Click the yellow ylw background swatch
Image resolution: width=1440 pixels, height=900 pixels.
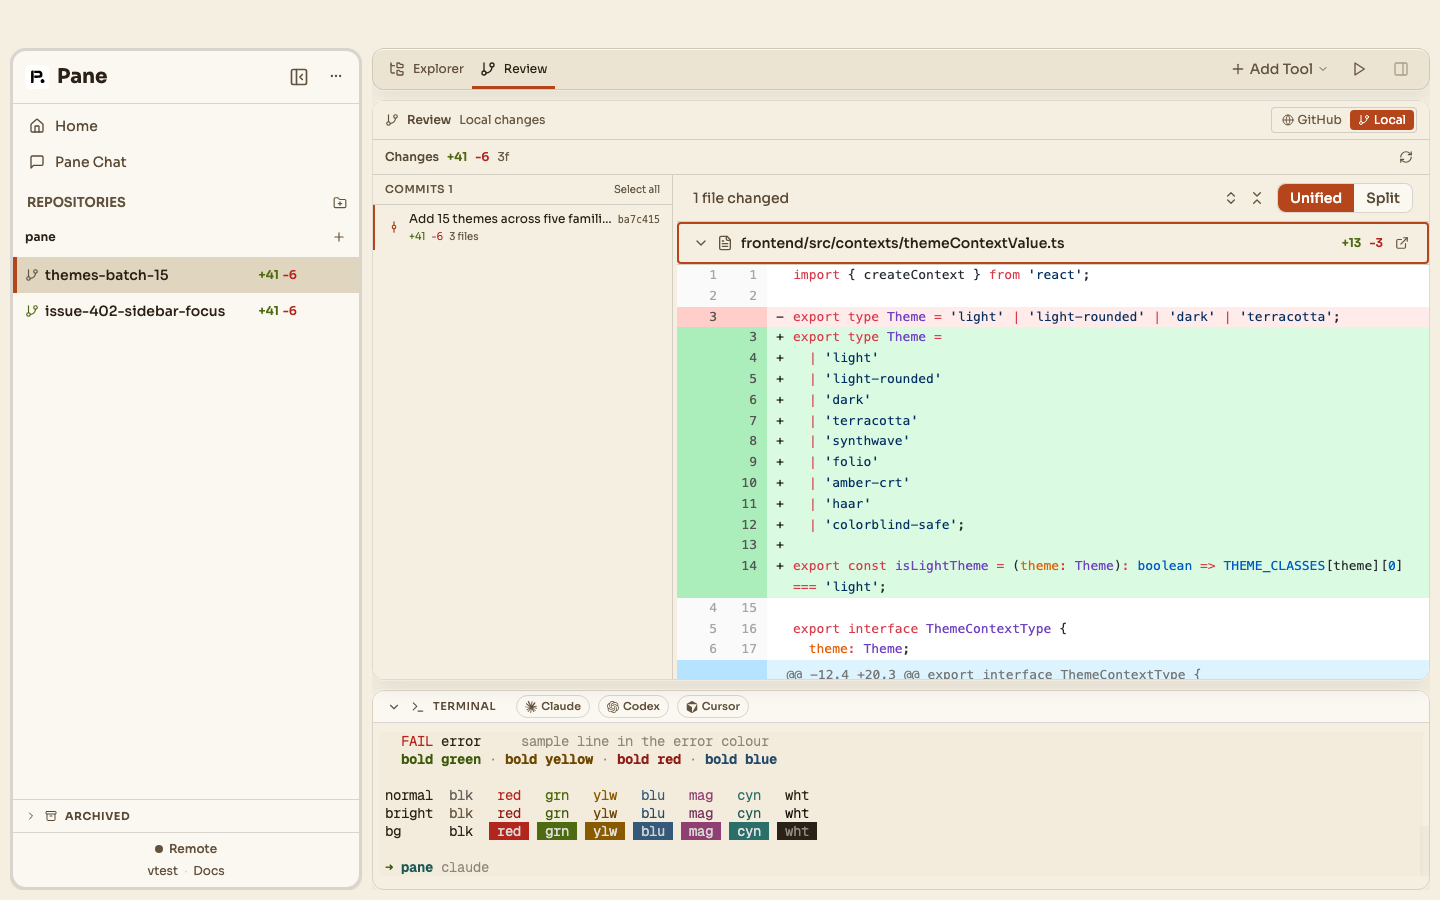[x=605, y=832]
